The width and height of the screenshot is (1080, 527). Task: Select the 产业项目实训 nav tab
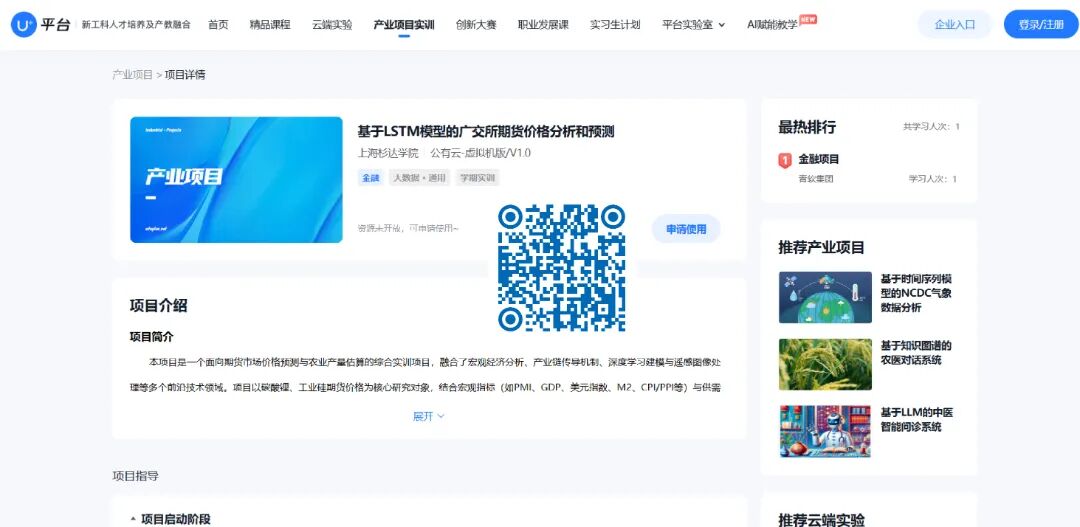pos(404,25)
